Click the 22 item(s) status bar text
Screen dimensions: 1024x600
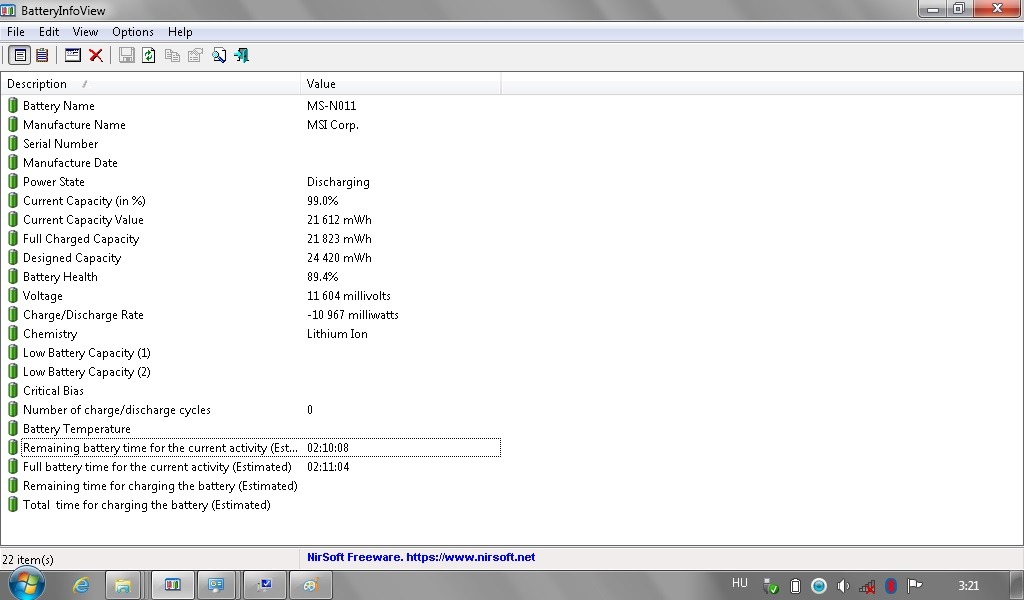(x=28, y=560)
